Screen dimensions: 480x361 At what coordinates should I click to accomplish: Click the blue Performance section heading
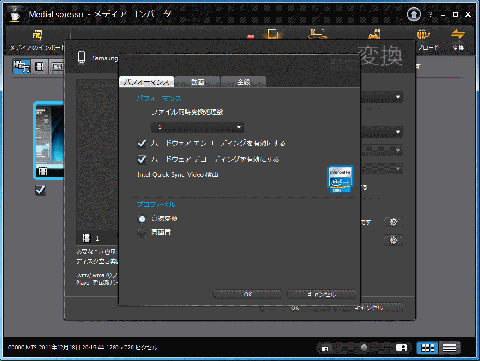click(x=159, y=99)
